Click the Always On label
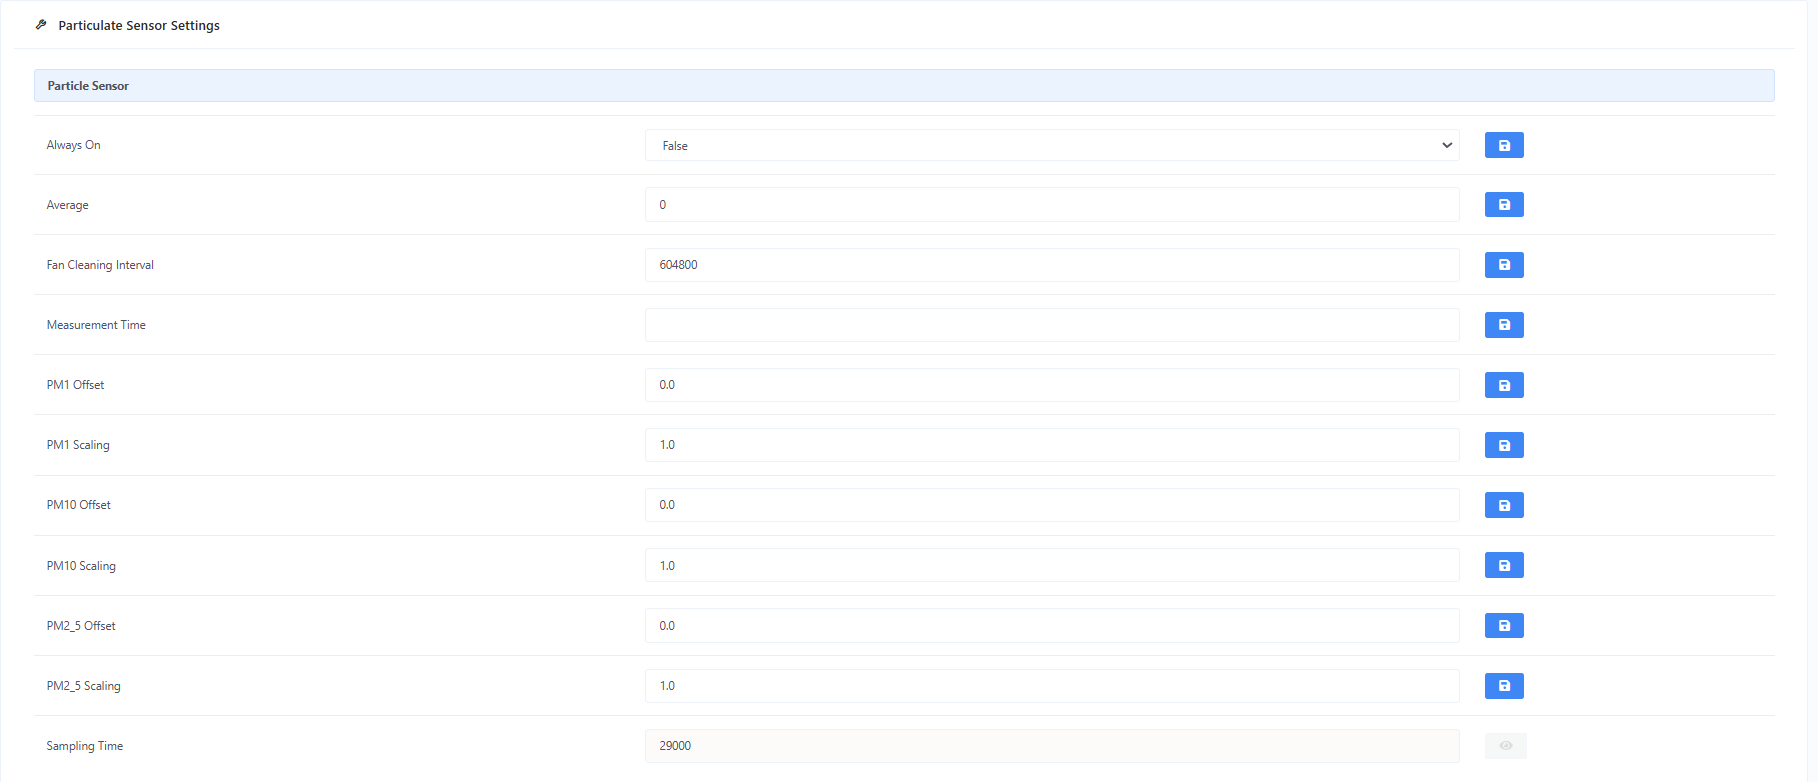 pos(74,145)
